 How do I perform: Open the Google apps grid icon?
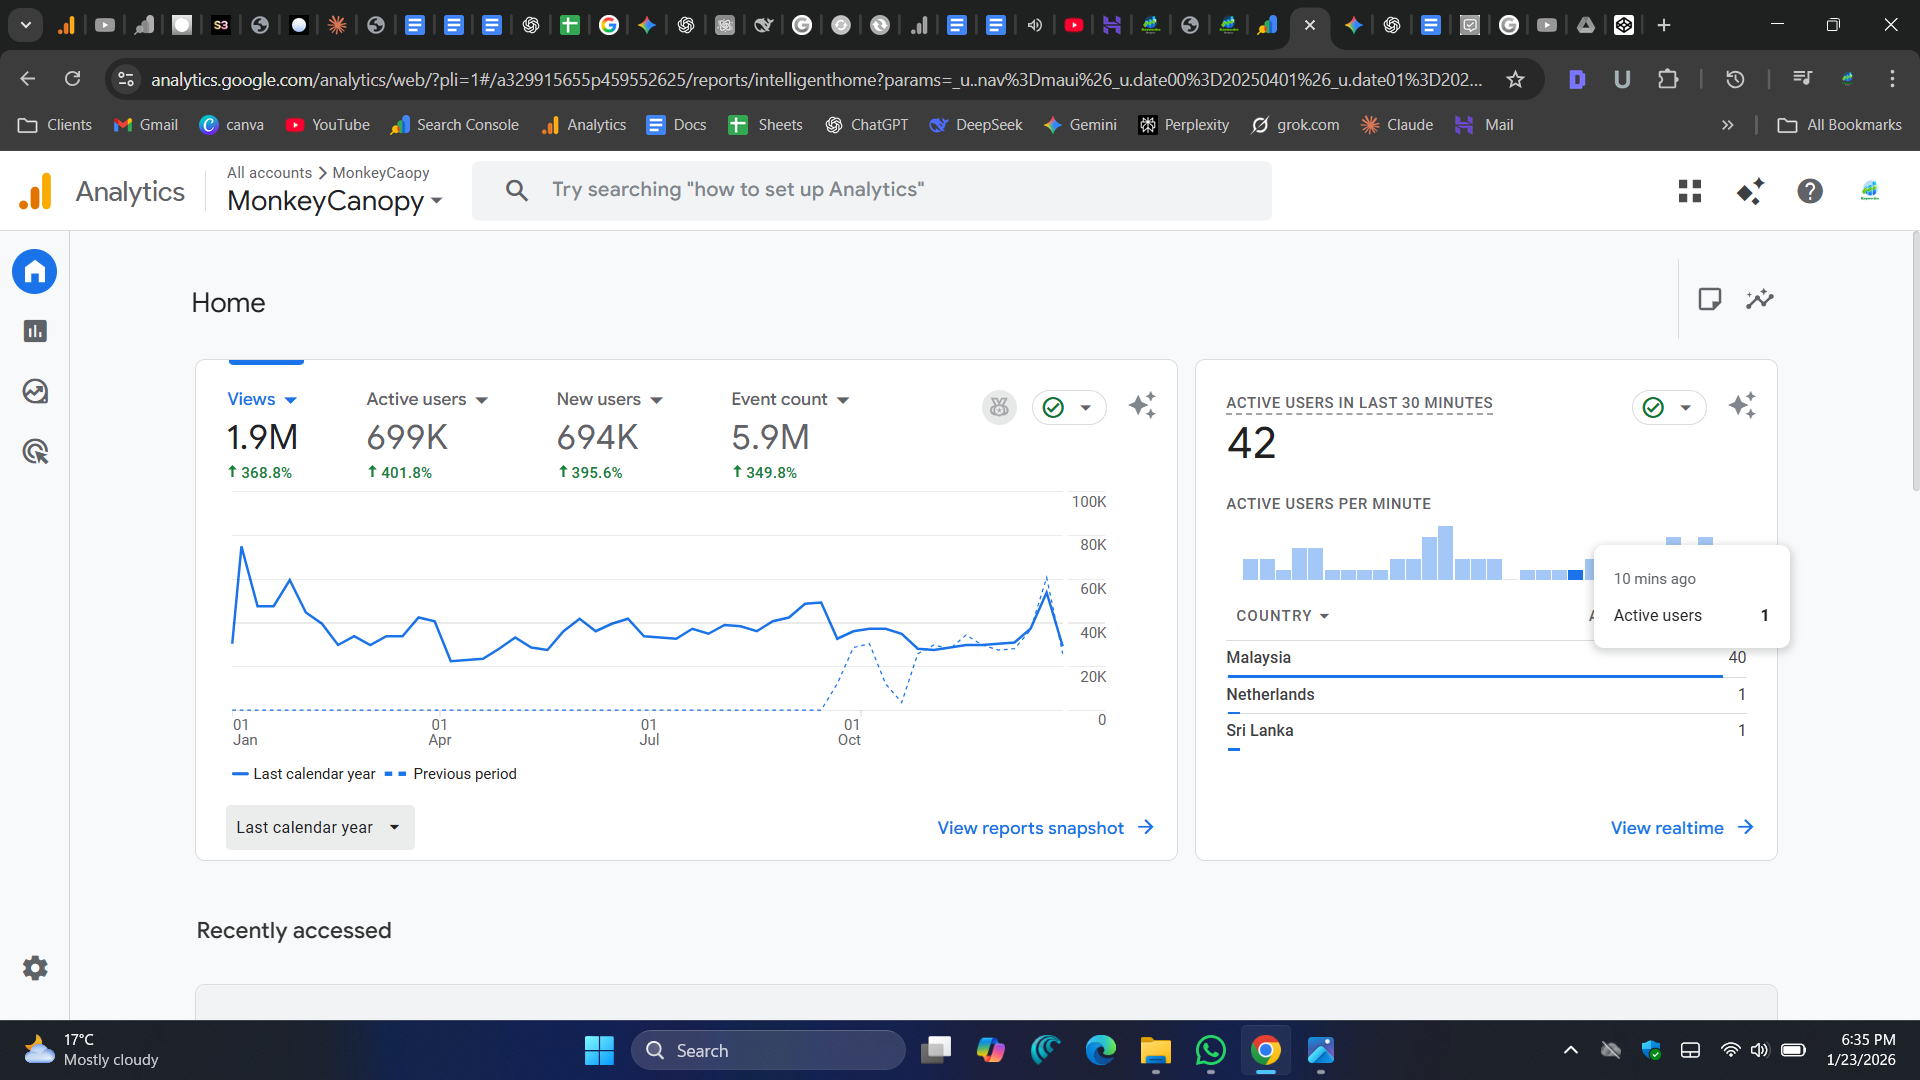click(x=1688, y=191)
